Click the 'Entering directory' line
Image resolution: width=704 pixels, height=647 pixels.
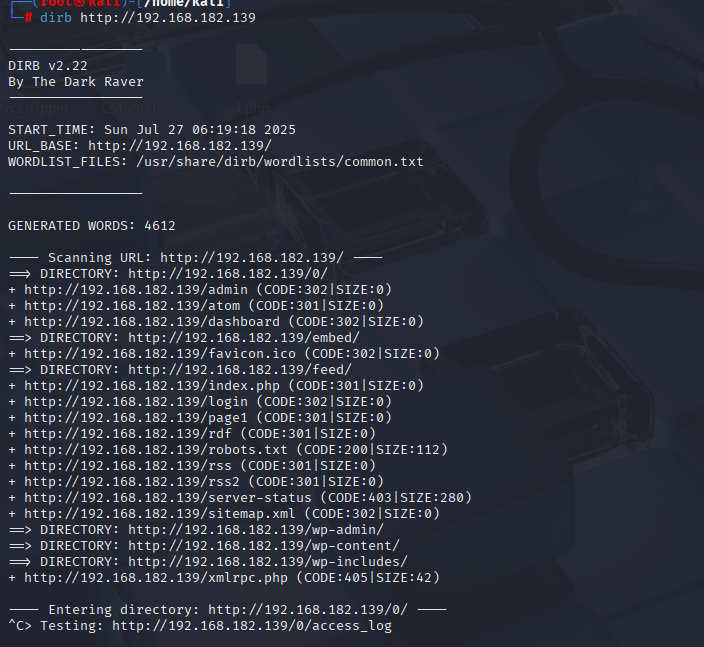click(228, 610)
